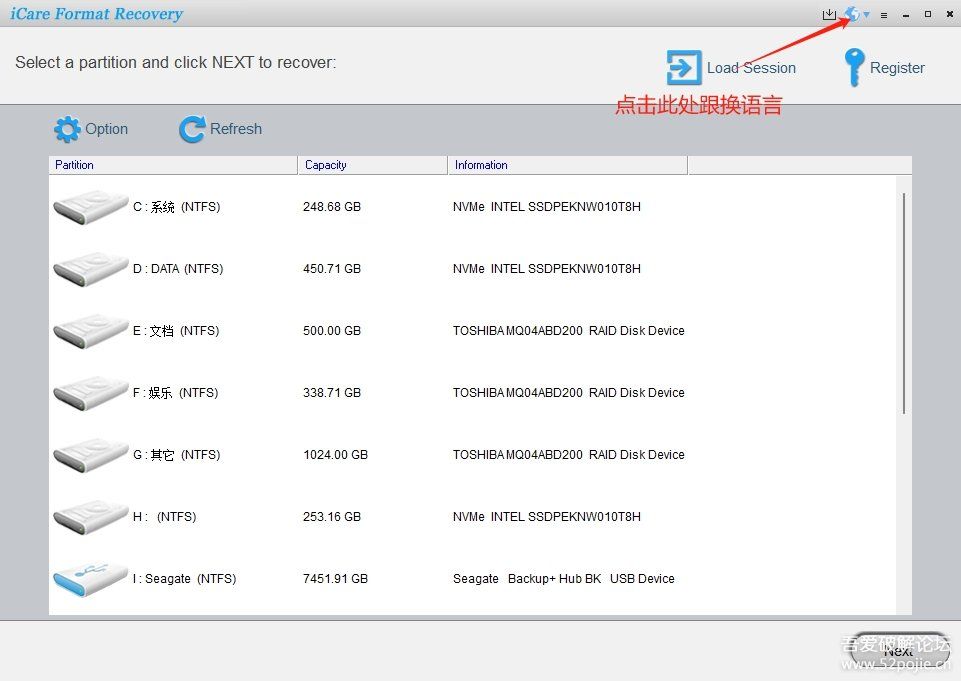Click the Load Session icon

(684, 68)
